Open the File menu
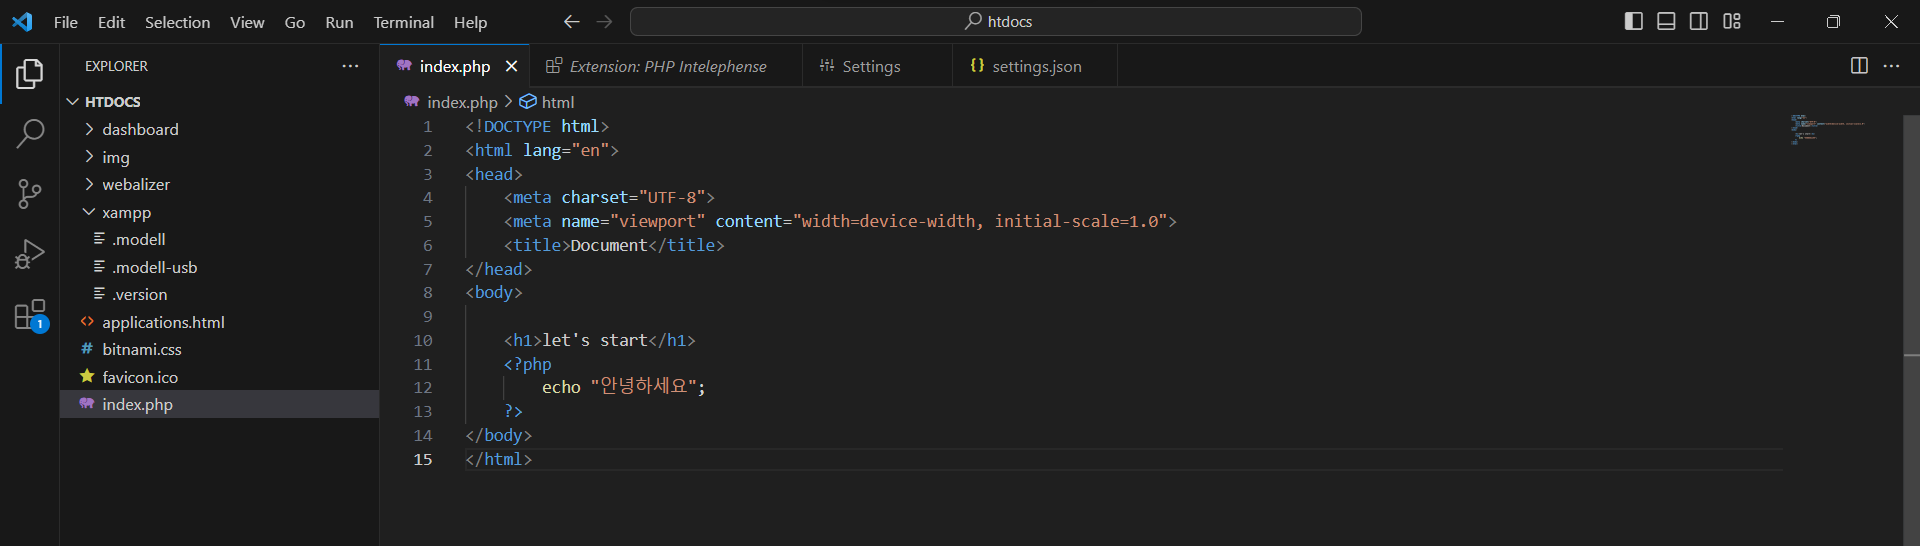This screenshot has height=546, width=1920. coord(66,22)
